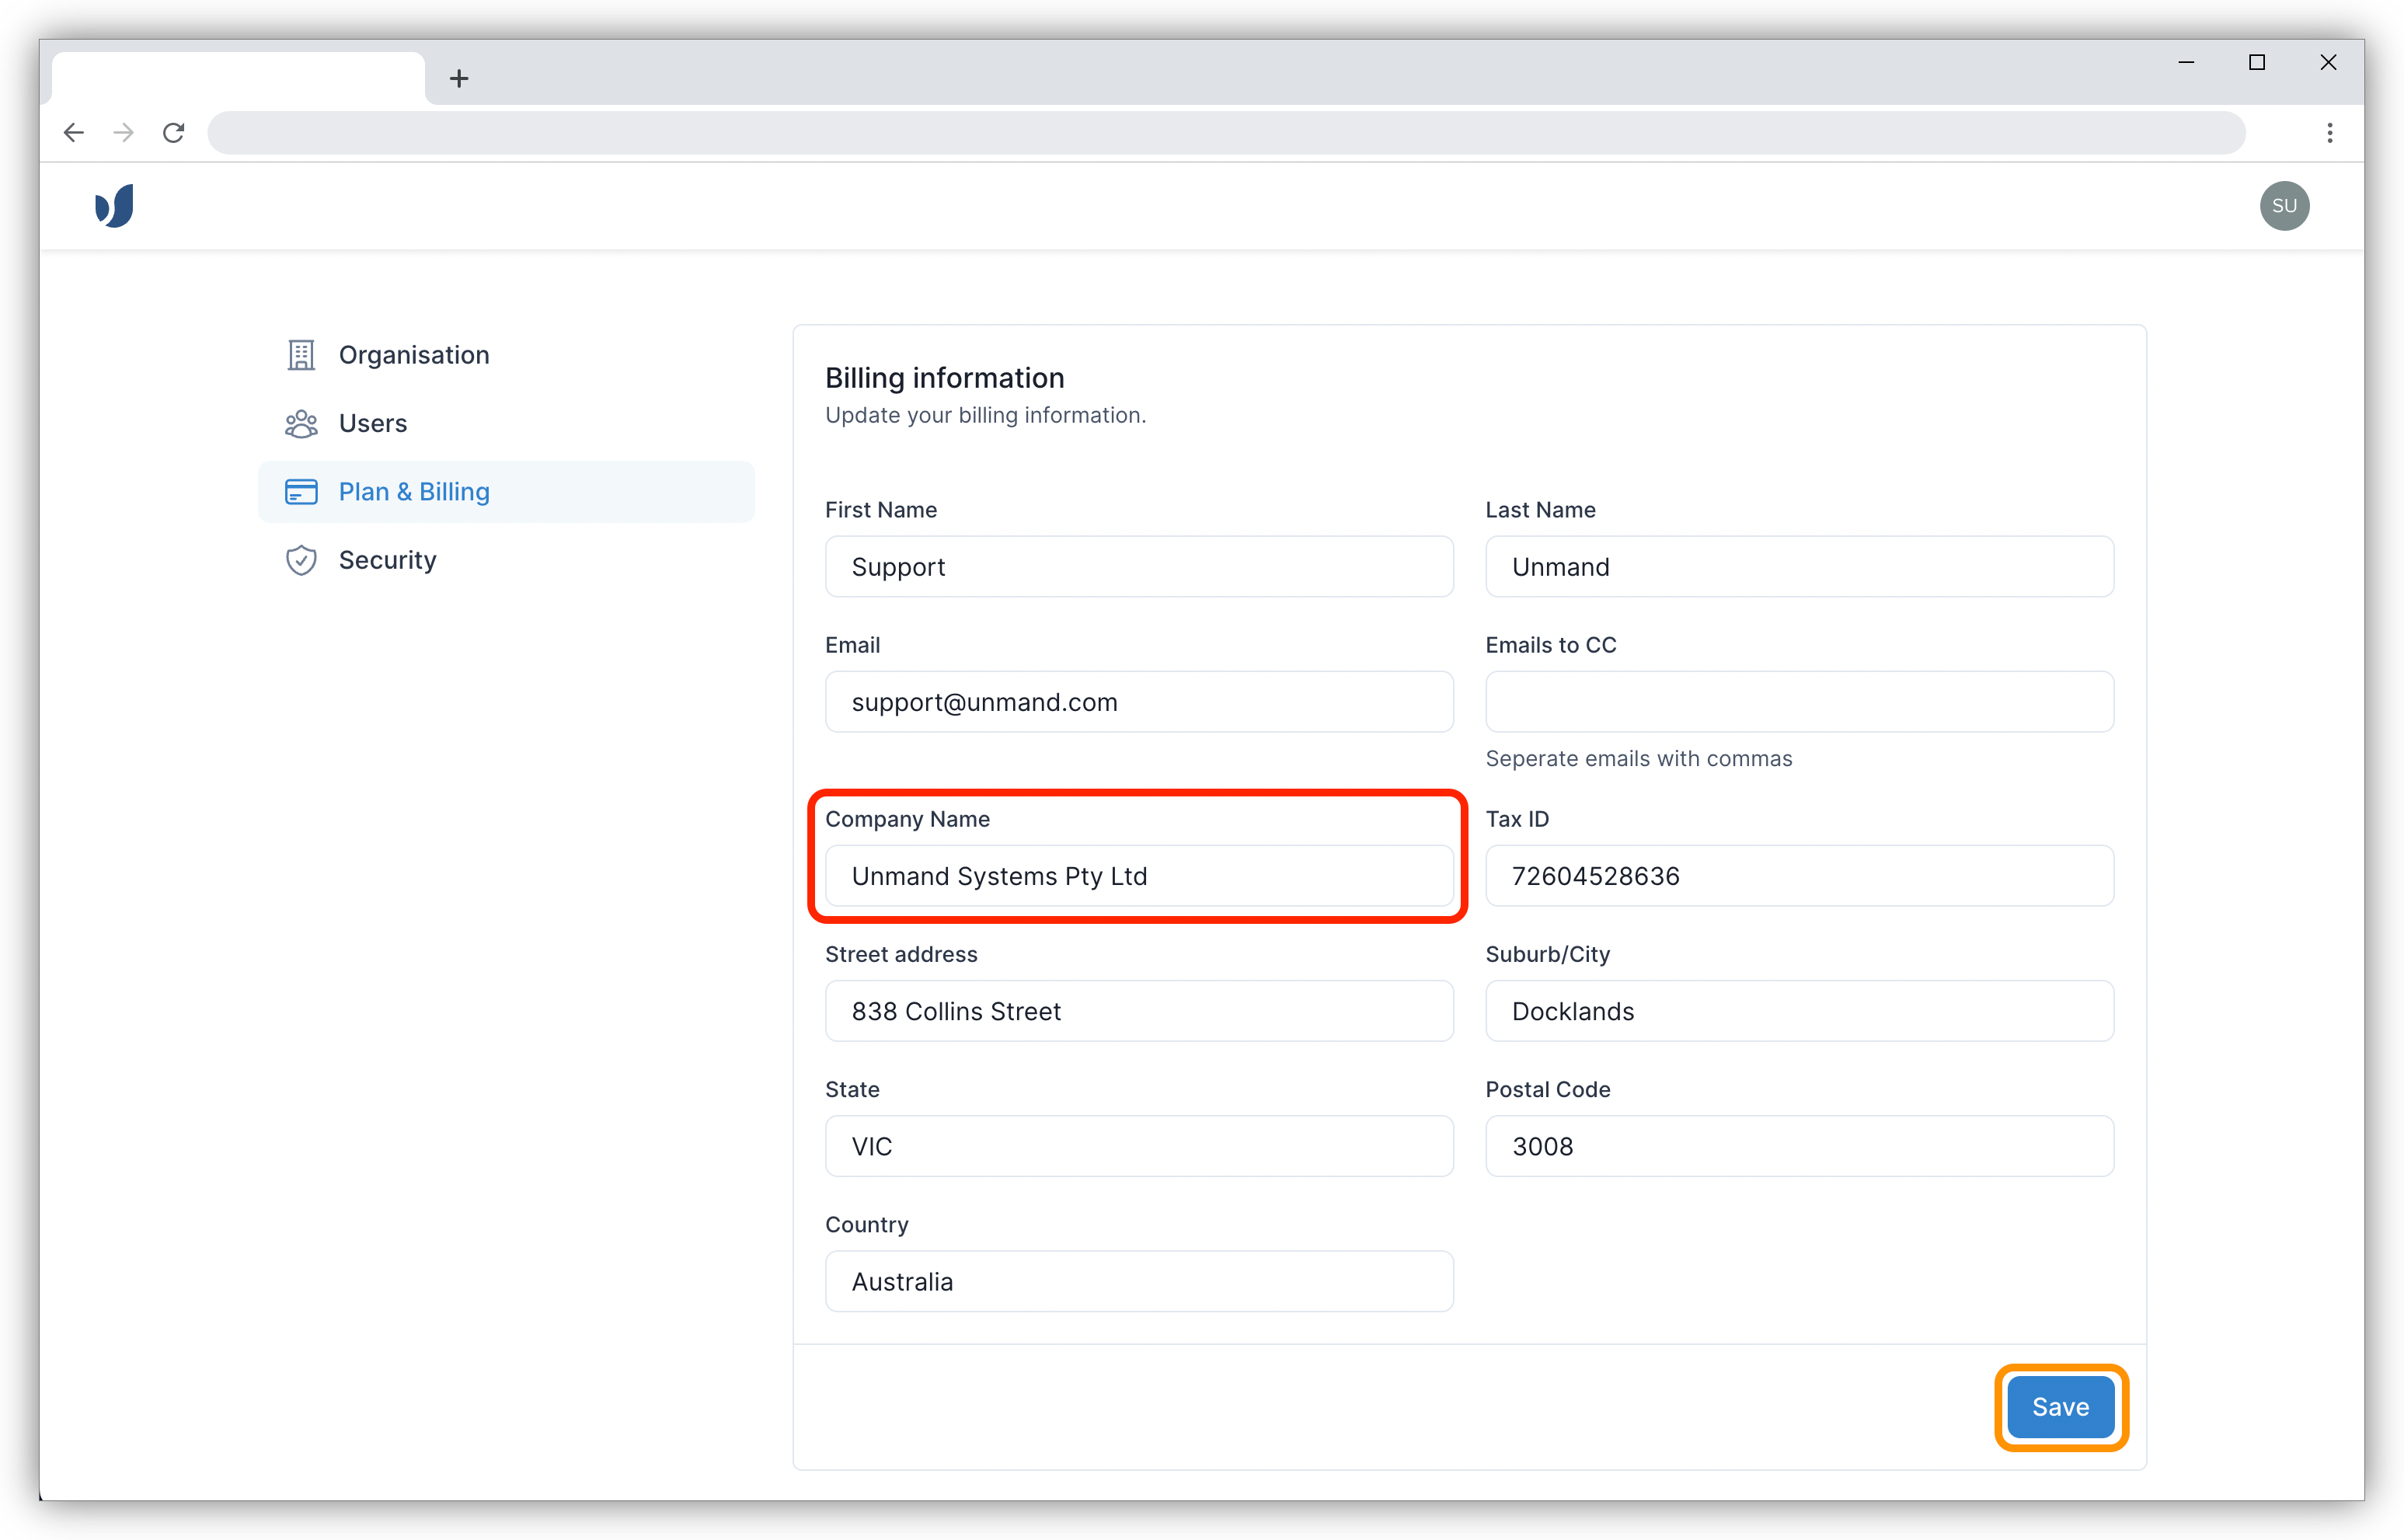
Task: Click the First Name field
Action: point(1138,567)
